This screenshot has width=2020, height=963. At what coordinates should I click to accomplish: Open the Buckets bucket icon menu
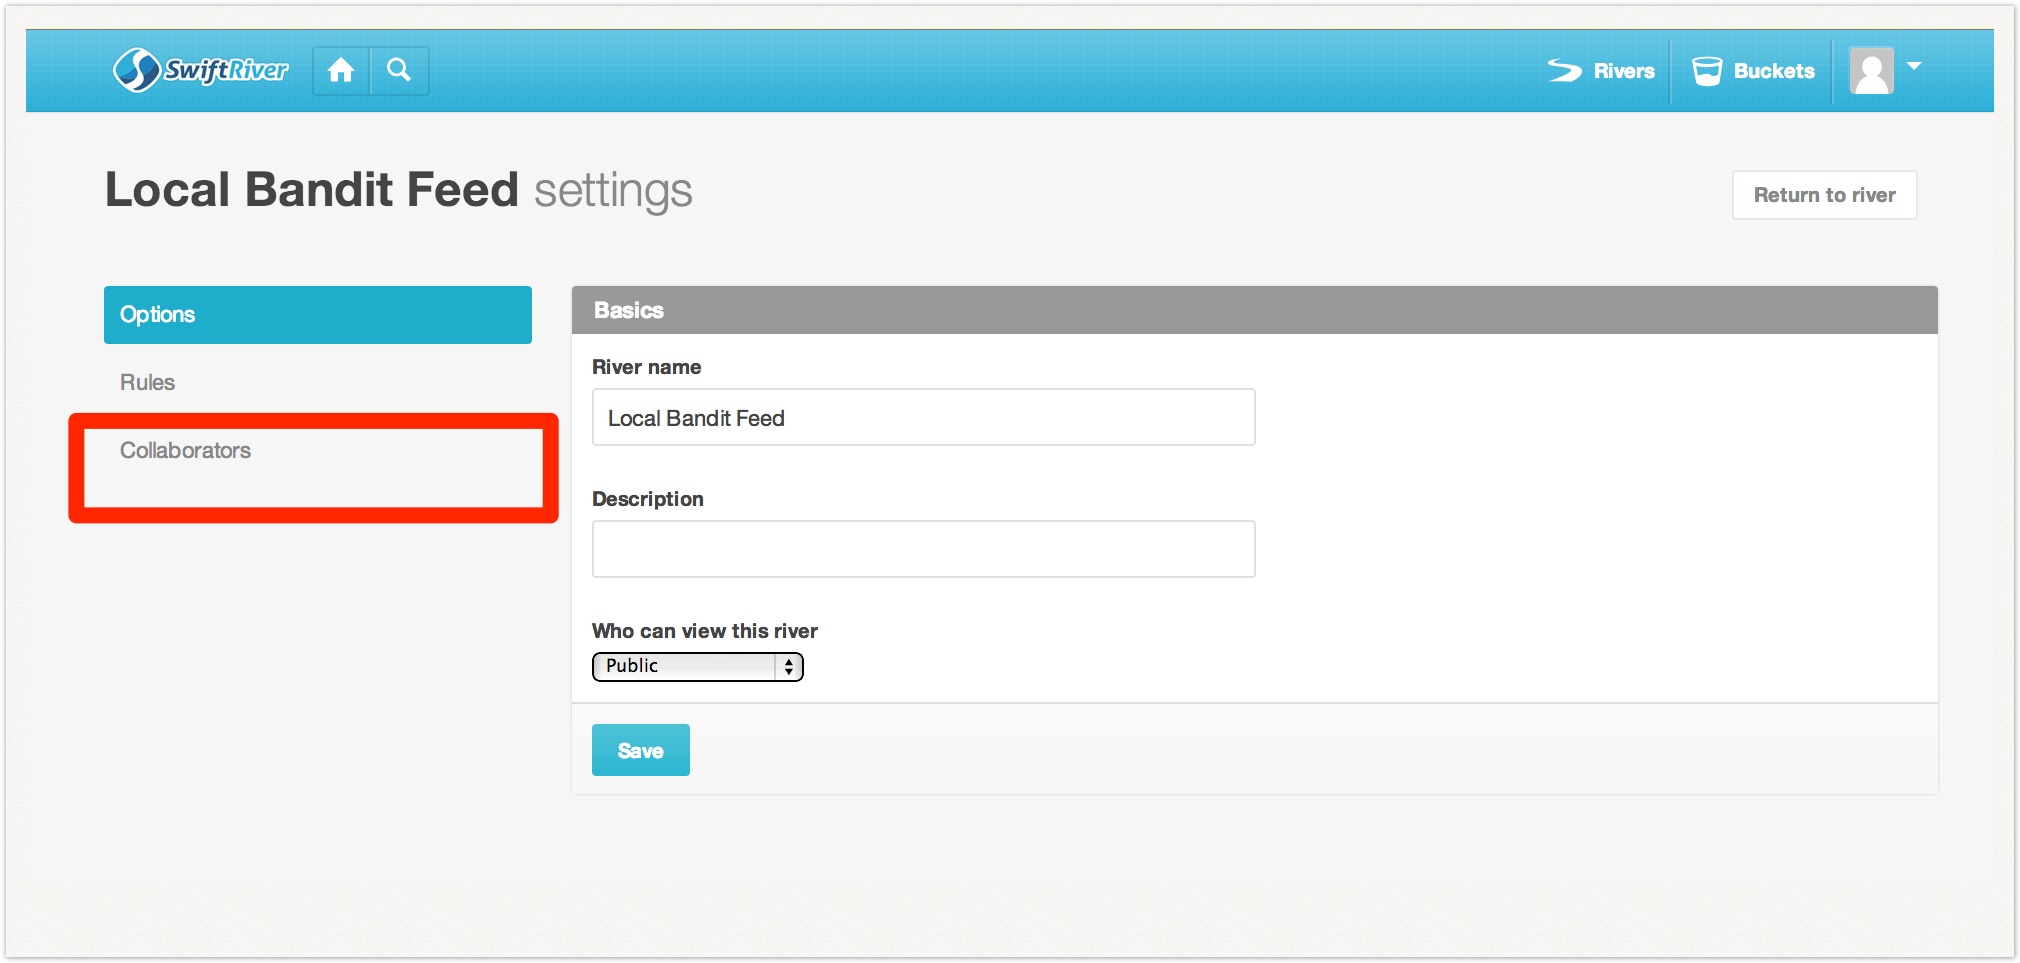click(1707, 71)
